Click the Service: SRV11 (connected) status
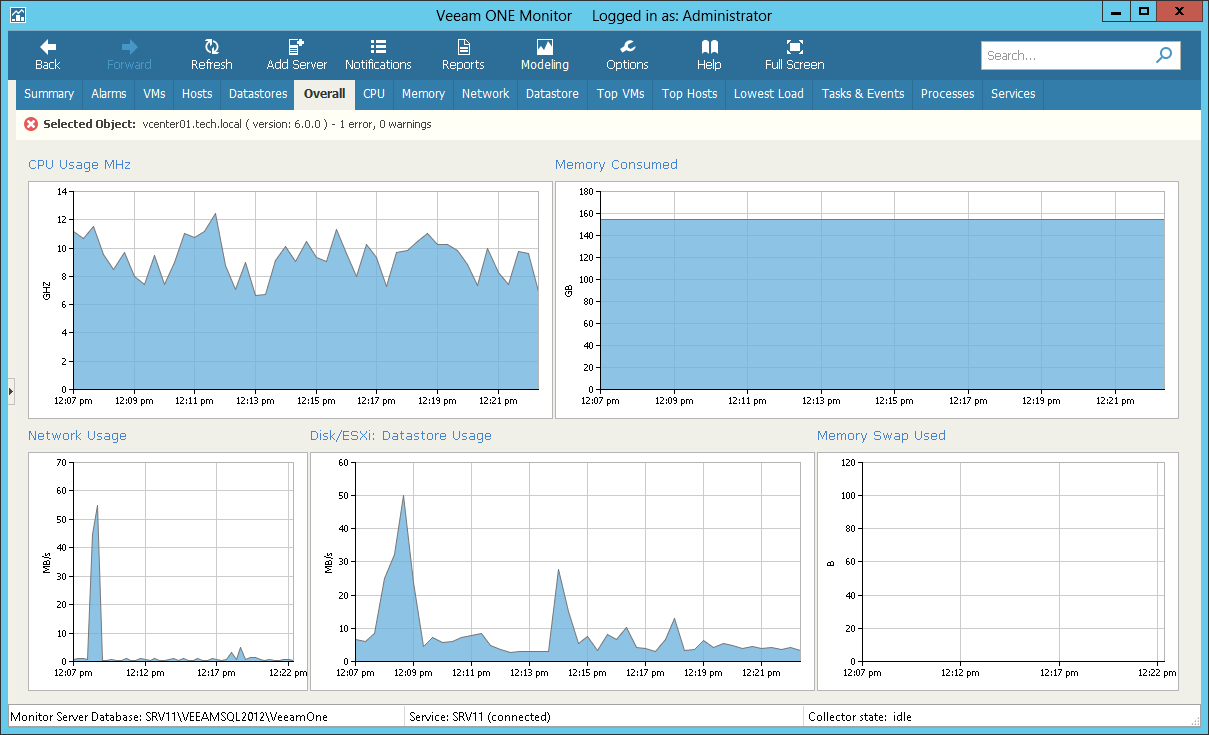Screen dimensions: 1209x735 [480, 717]
